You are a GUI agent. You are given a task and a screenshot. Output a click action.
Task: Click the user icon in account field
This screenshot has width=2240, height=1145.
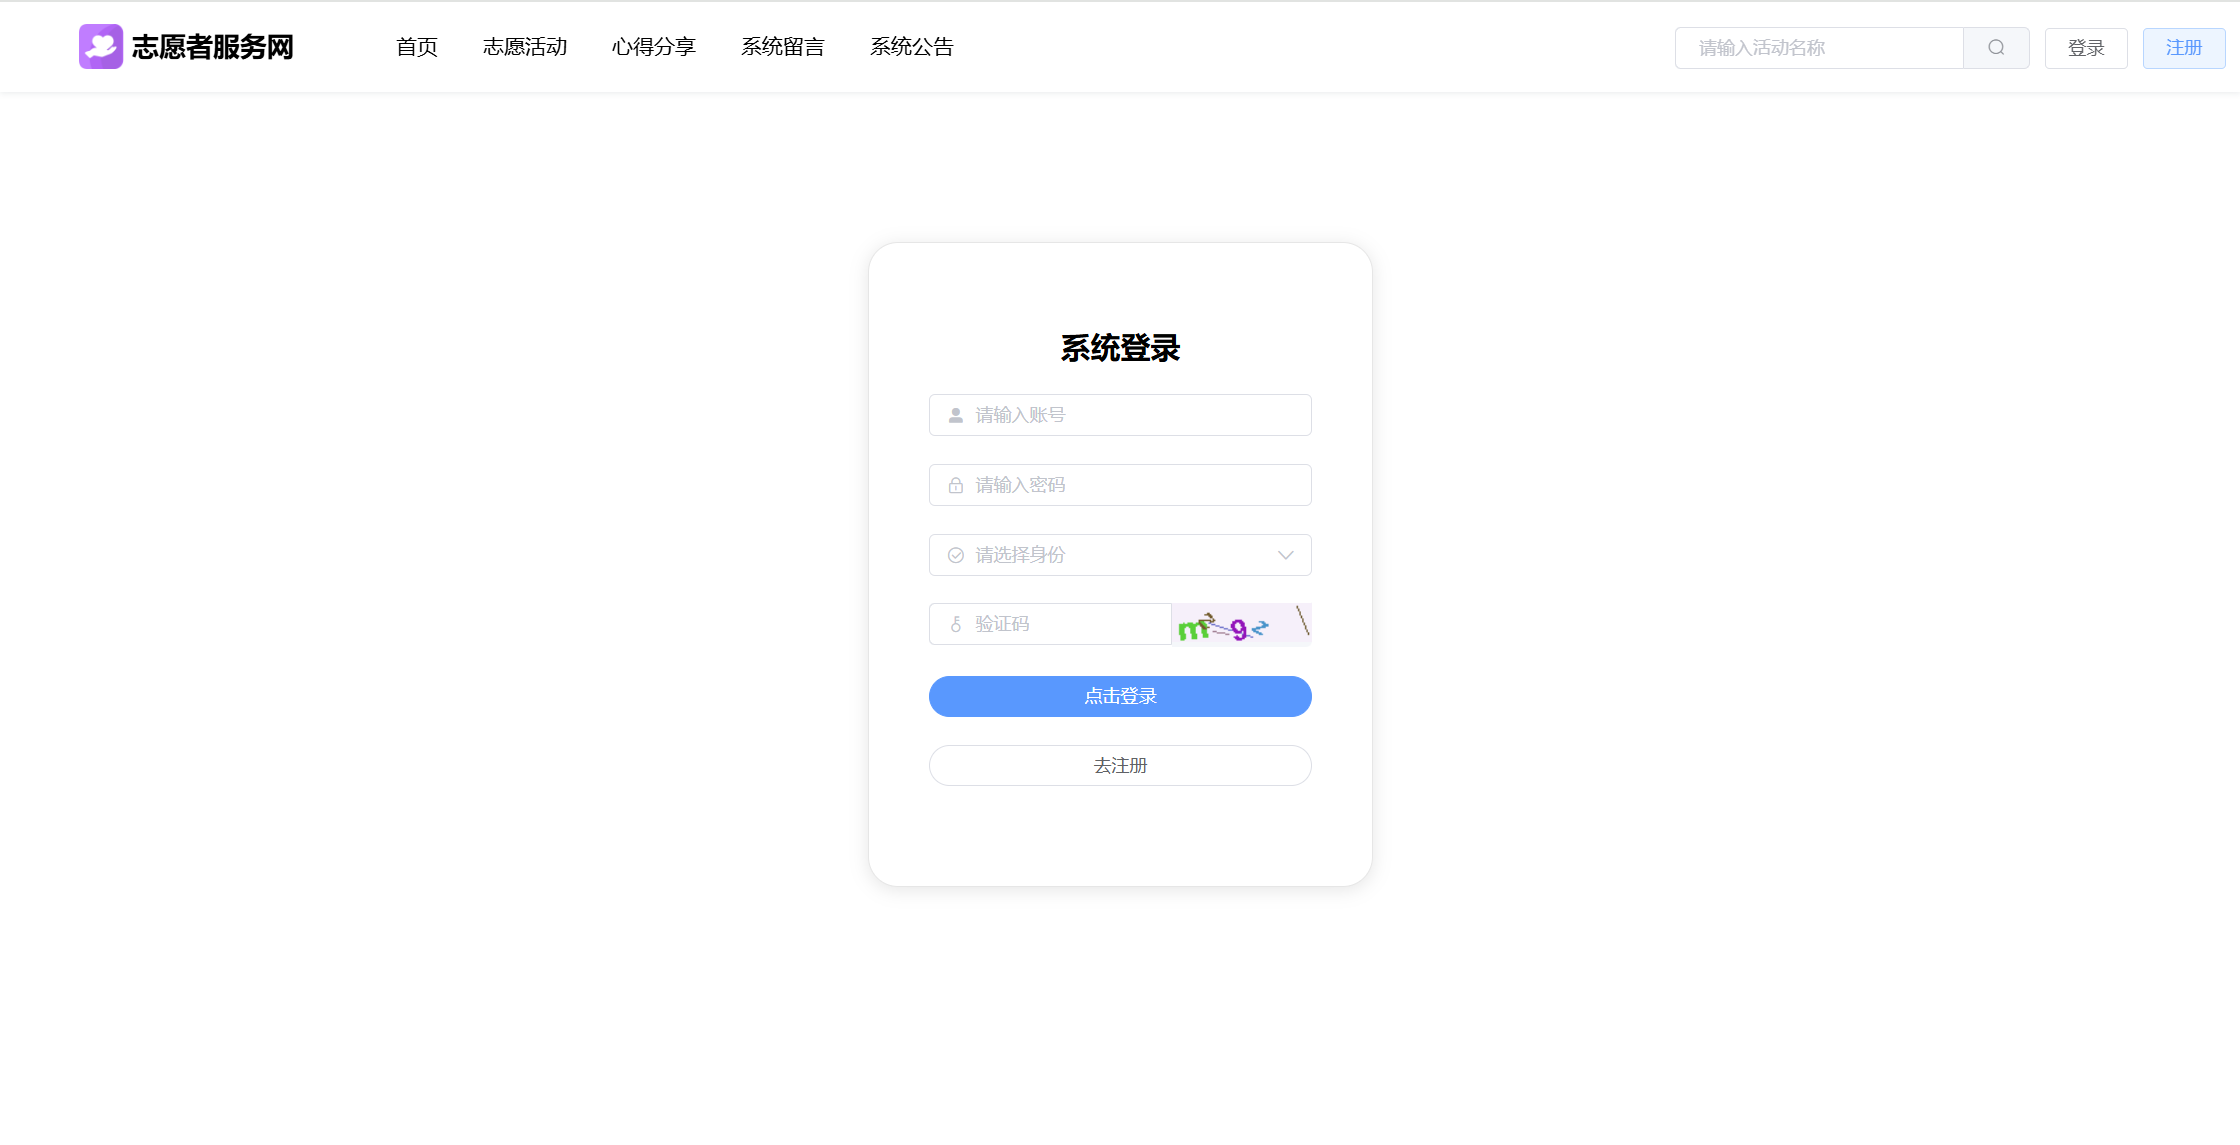coord(956,415)
